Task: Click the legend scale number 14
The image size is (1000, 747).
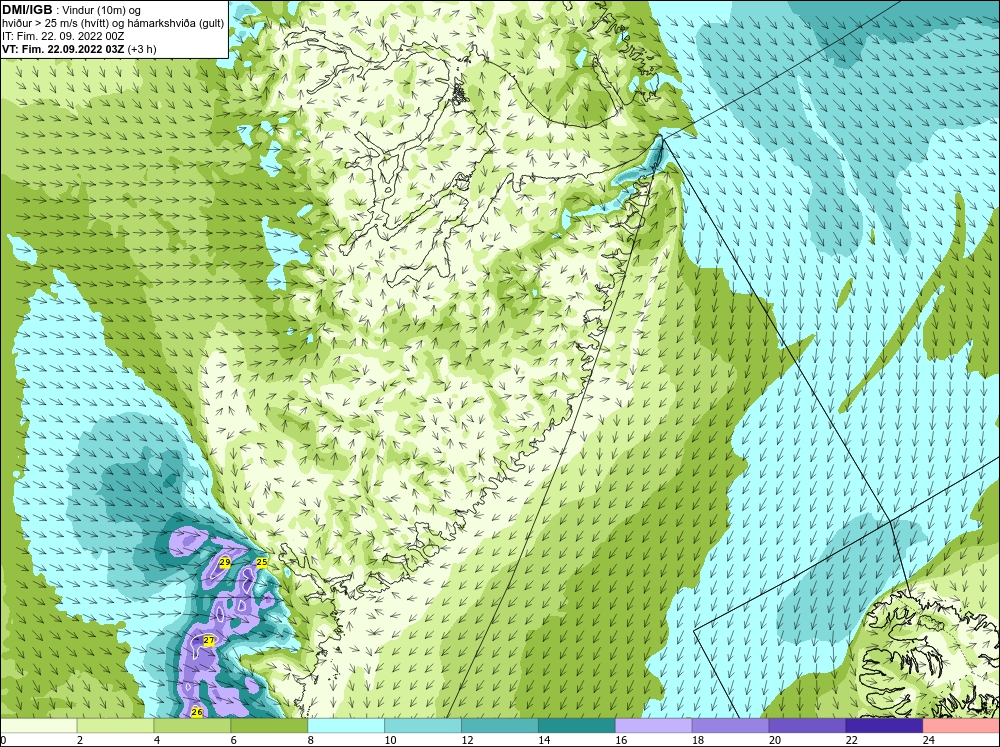Action: [x=545, y=740]
